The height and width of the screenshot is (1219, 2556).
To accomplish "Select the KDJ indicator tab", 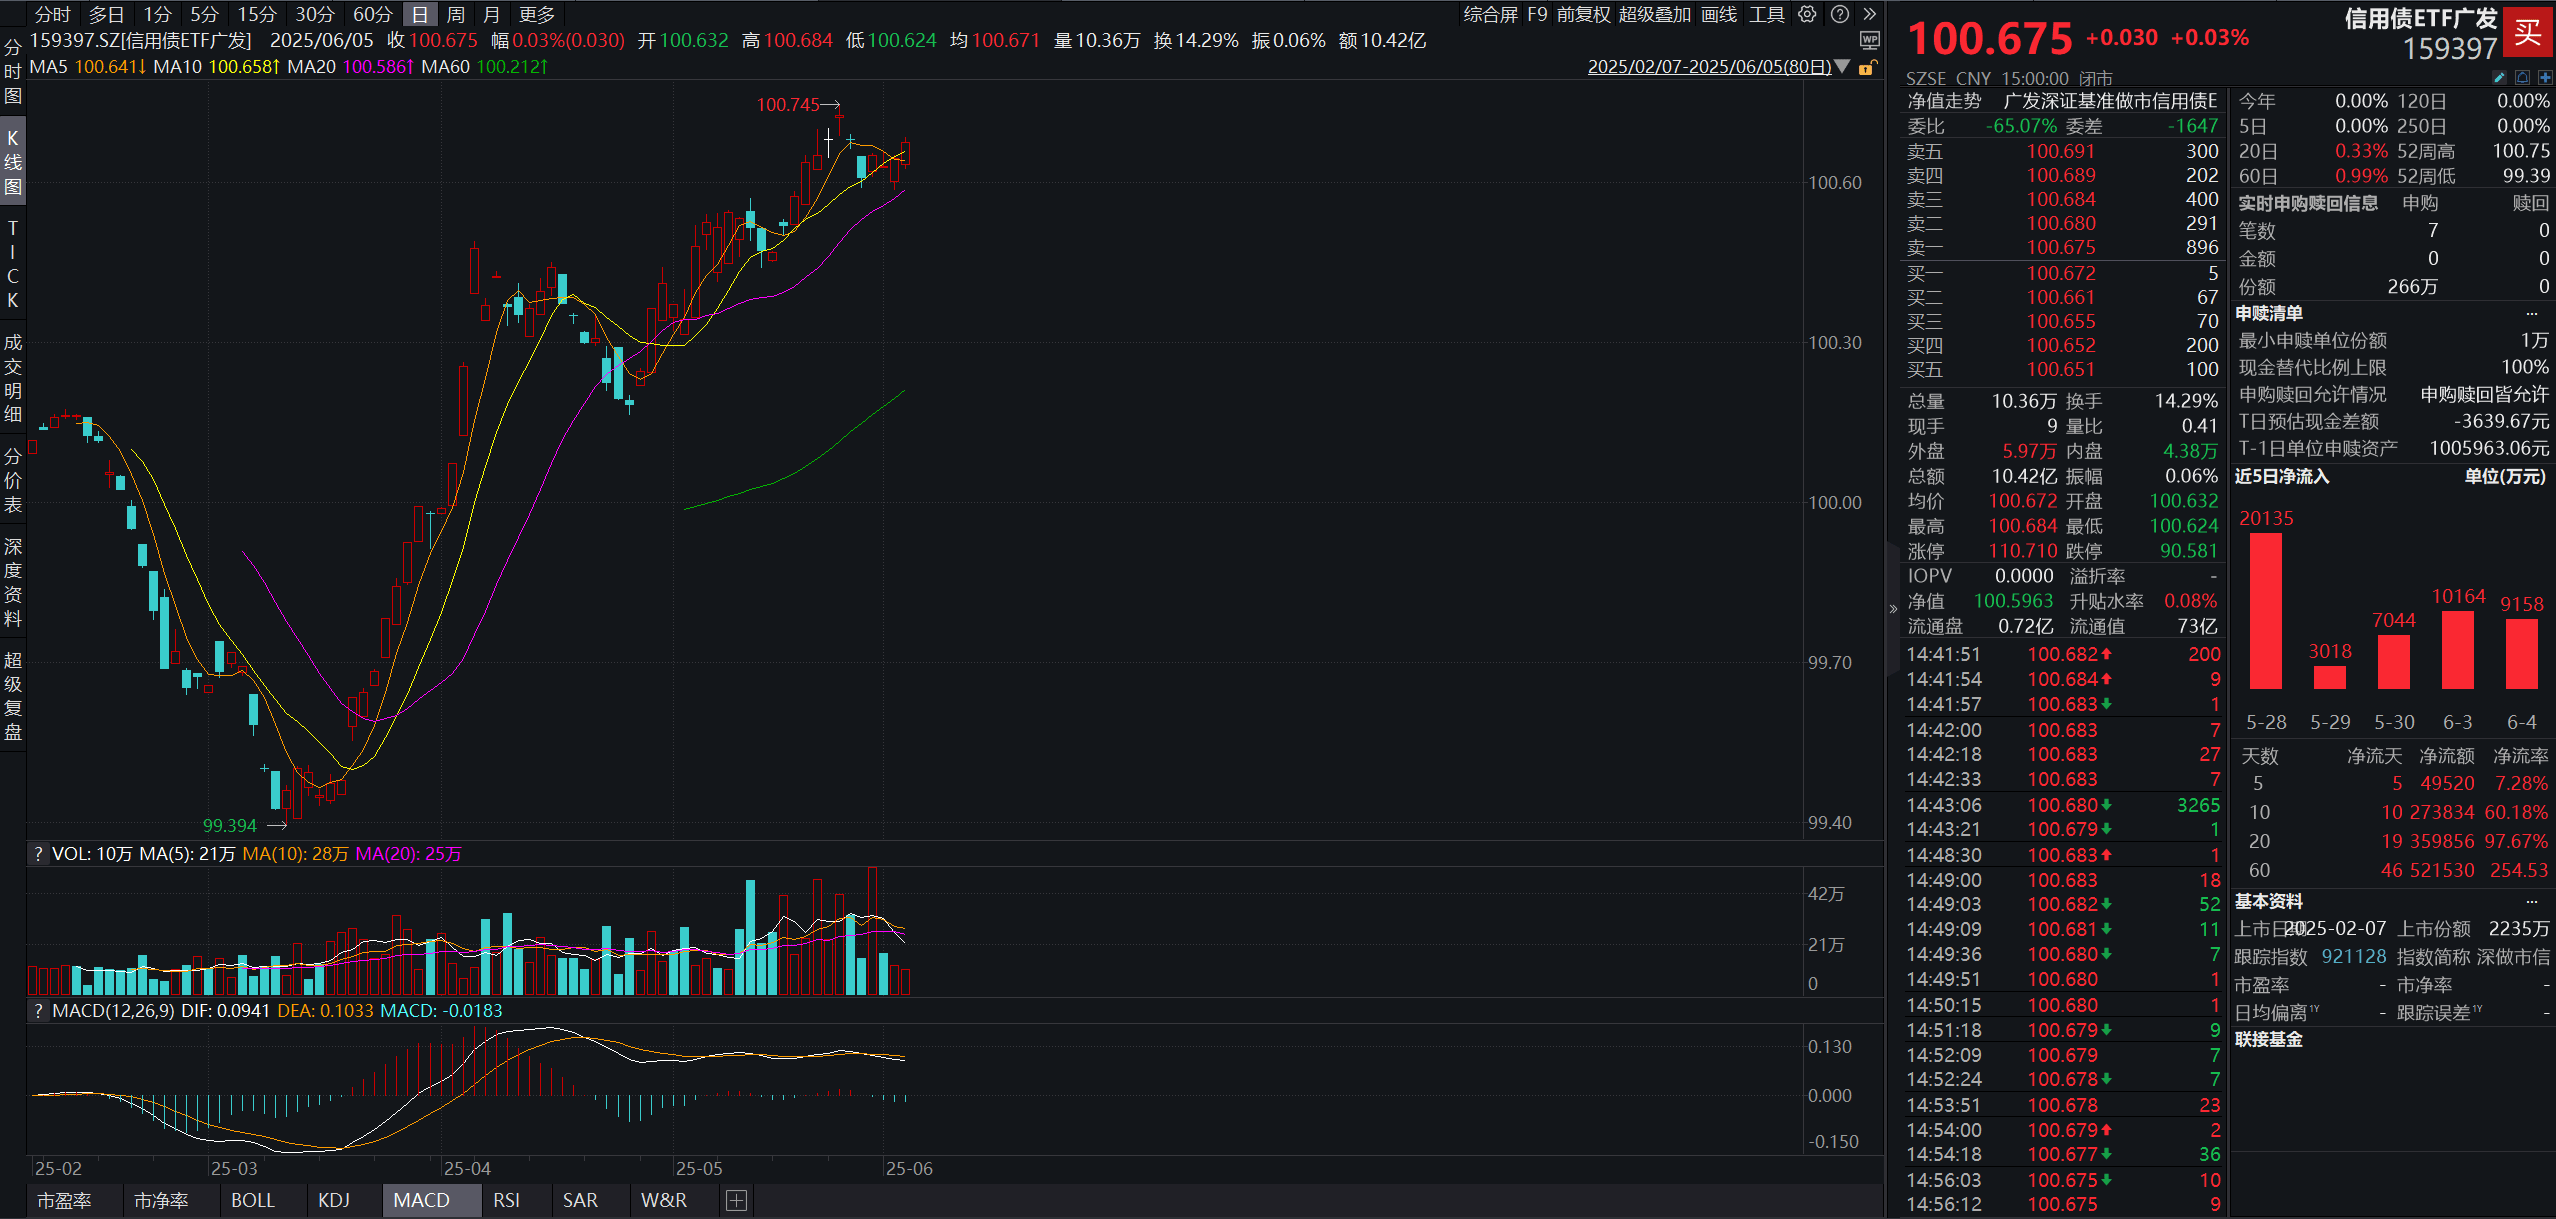I will pyautogui.click(x=334, y=1200).
